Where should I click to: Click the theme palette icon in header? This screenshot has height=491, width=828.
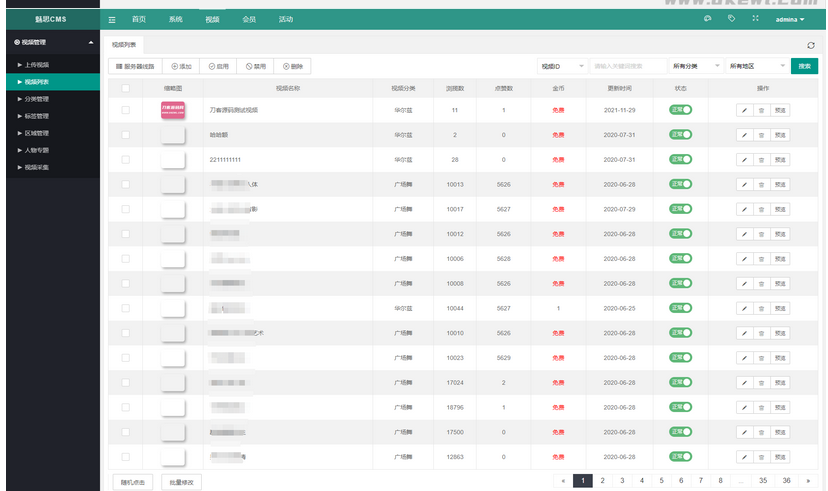point(707,19)
